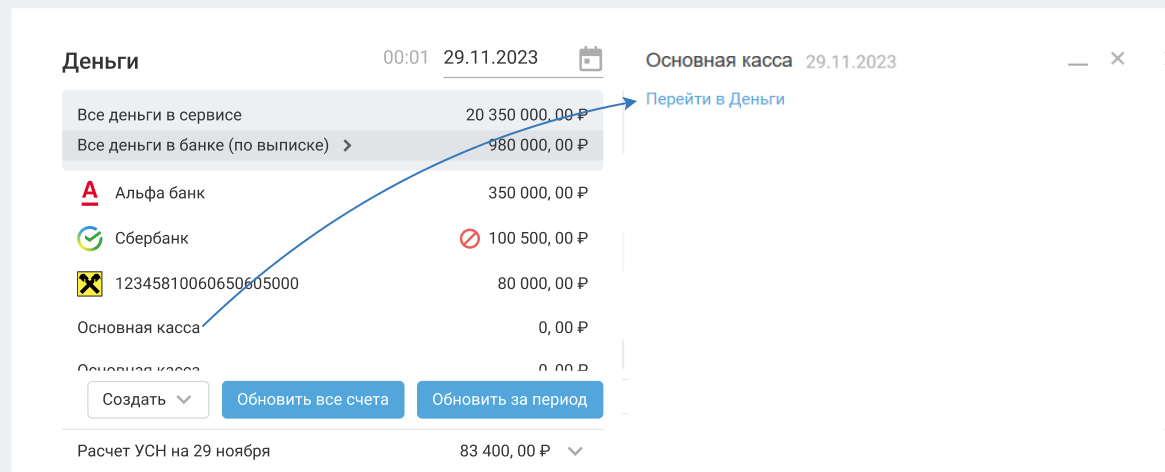Click the 83 400,00 ₽ tax amount
The height and width of the screenshot is (472, 1165).
pos(505,451)
